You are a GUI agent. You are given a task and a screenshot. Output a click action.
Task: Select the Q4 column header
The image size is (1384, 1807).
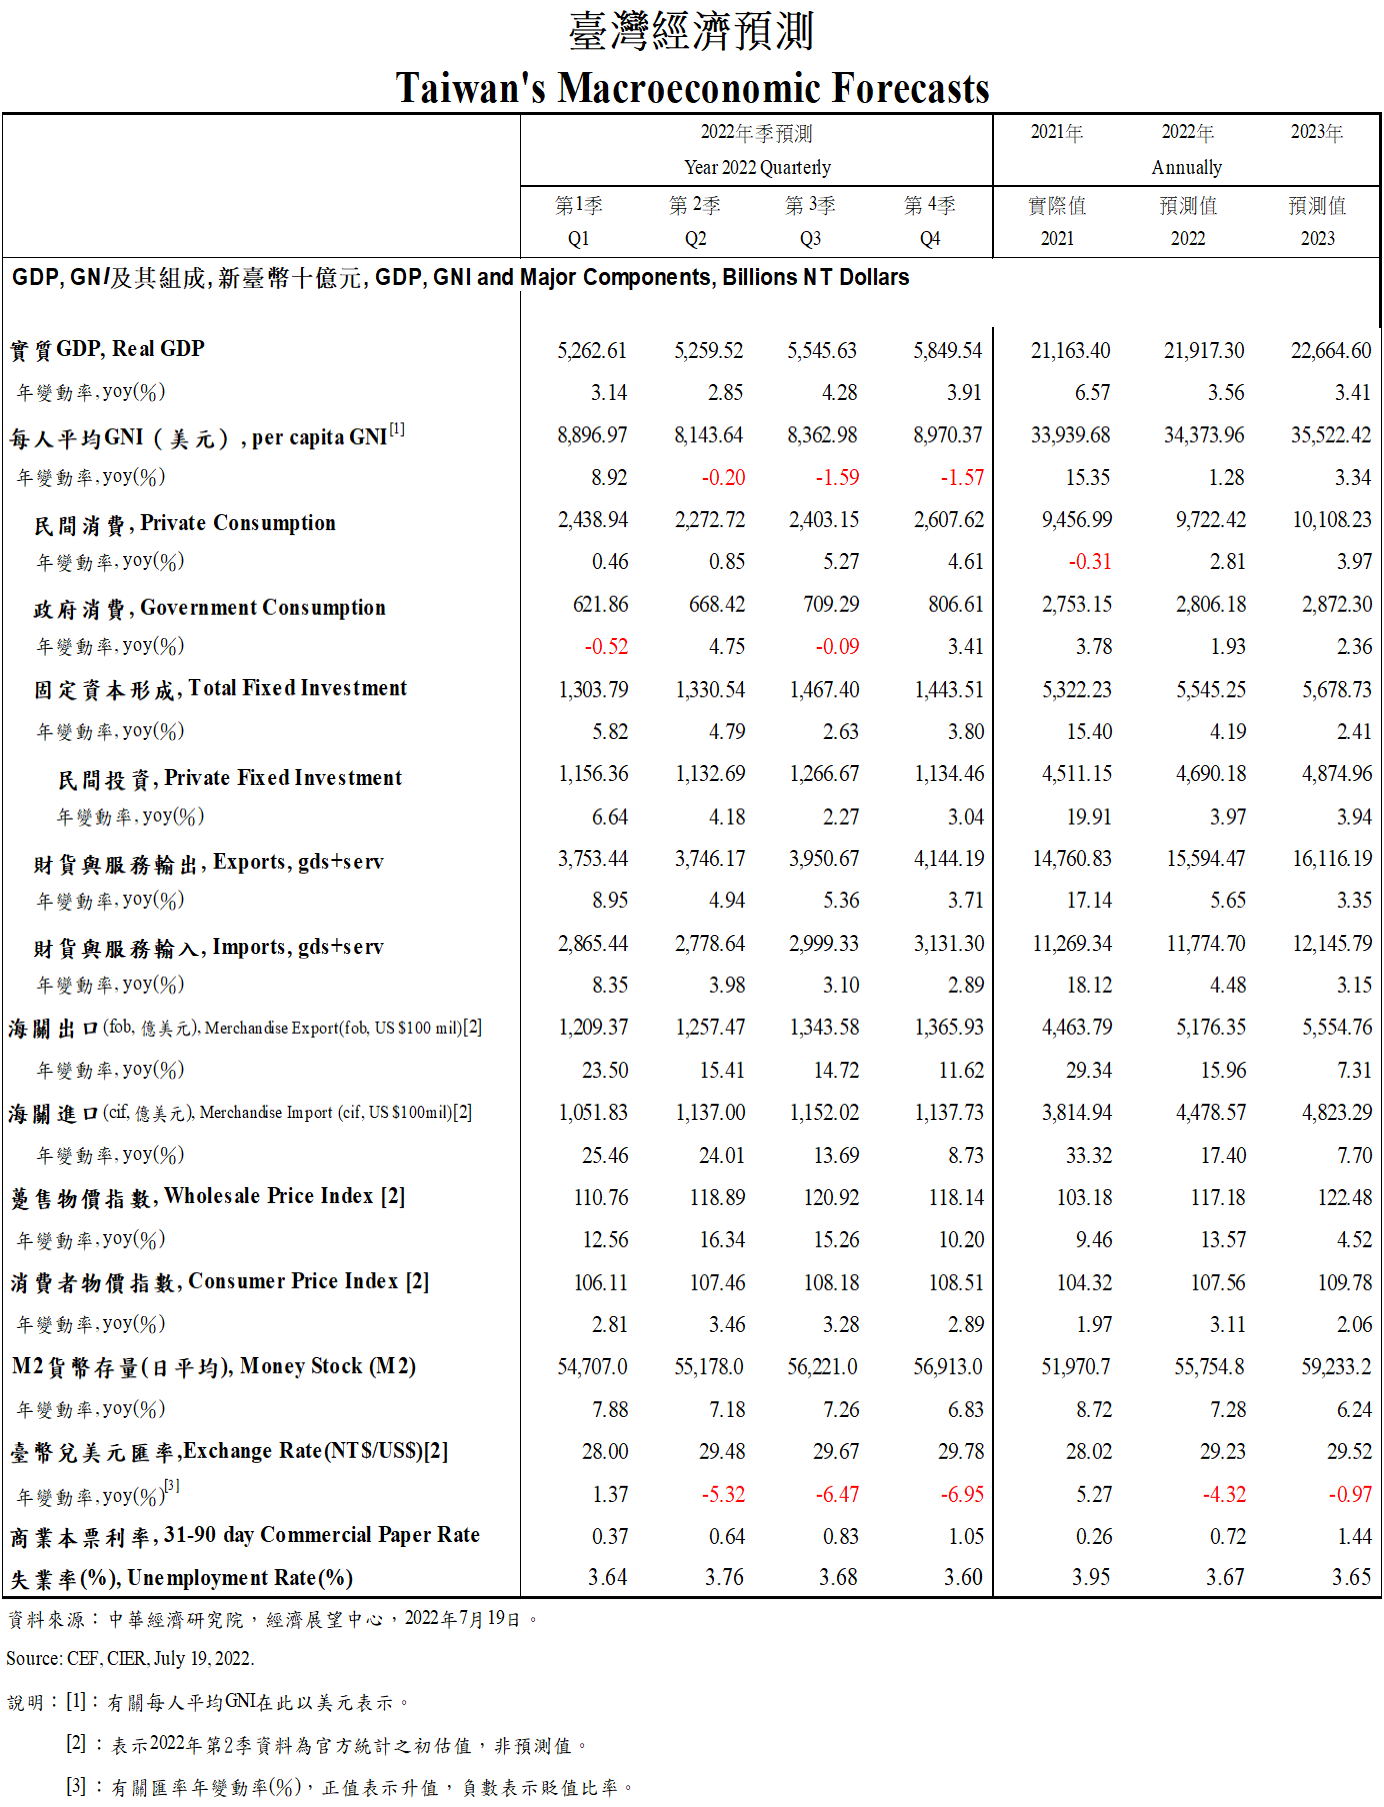pos(930,238)
